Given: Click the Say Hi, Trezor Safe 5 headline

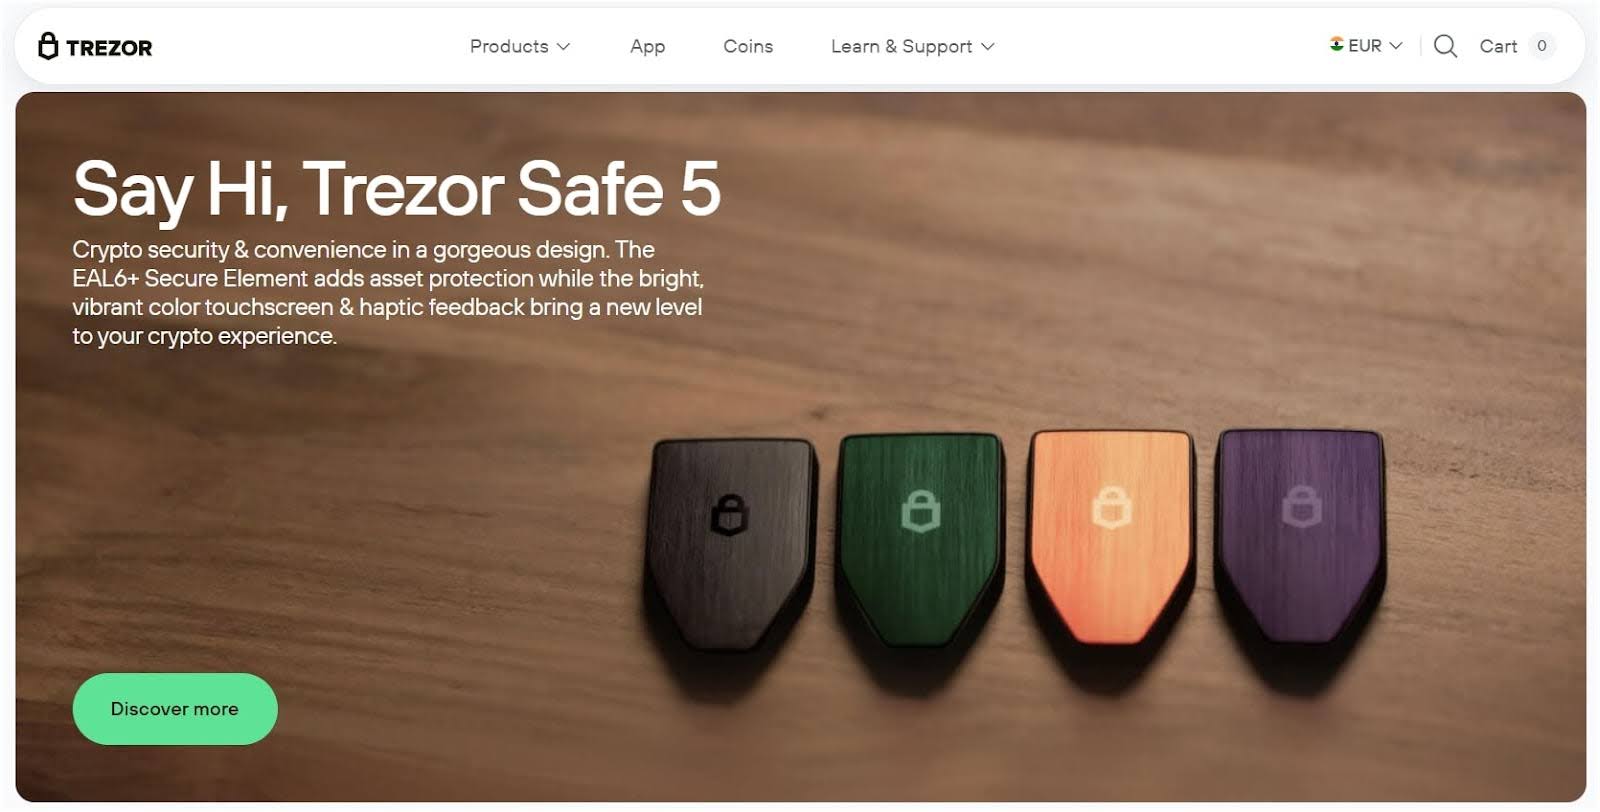Looking at the screenshot, I should (x=396, y=189).
